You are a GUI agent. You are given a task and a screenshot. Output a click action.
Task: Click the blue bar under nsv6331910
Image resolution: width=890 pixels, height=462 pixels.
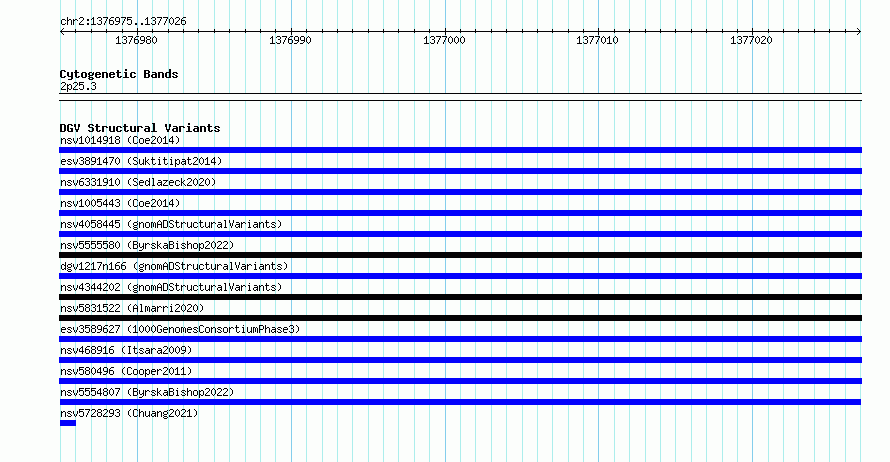460,192
